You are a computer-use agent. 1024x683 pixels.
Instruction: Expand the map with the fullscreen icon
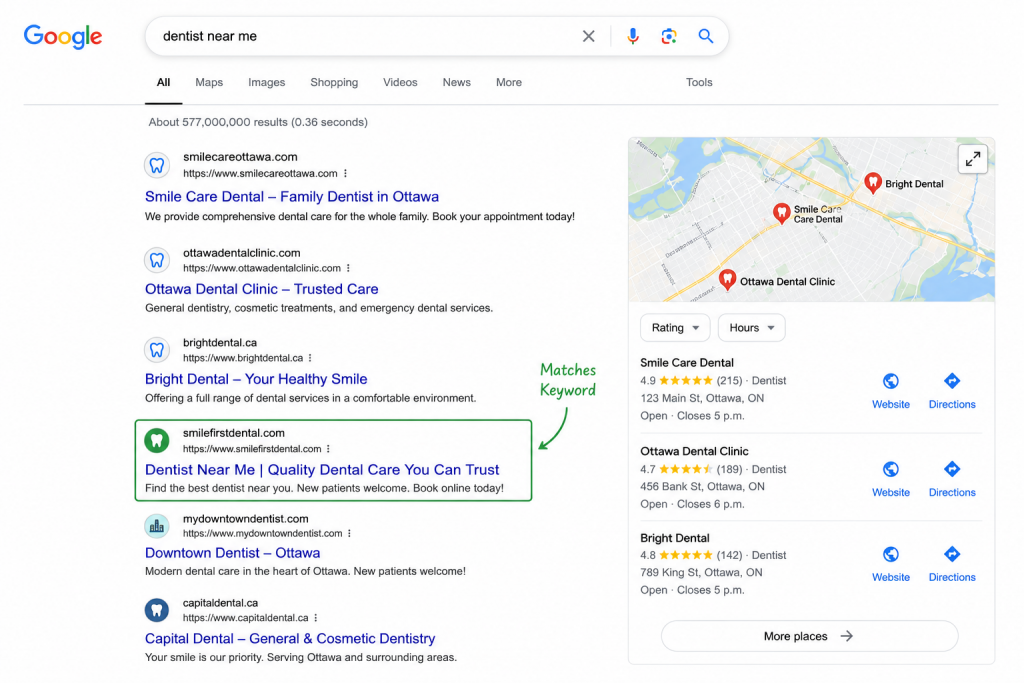click(x=972, y=159)
